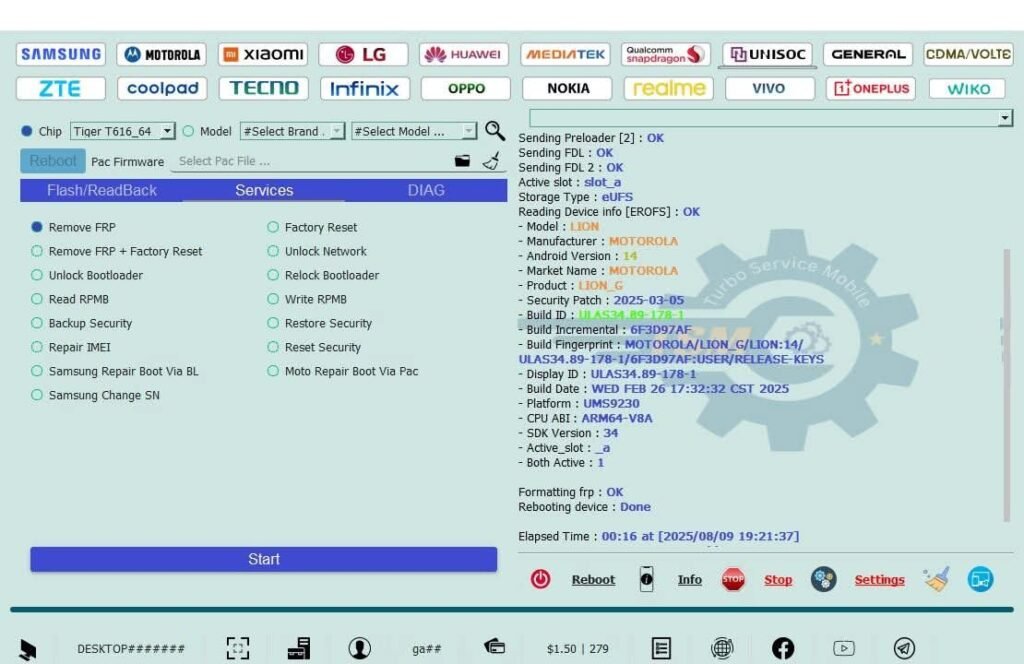Click the broom icon next to Pac file

(490, 161)
